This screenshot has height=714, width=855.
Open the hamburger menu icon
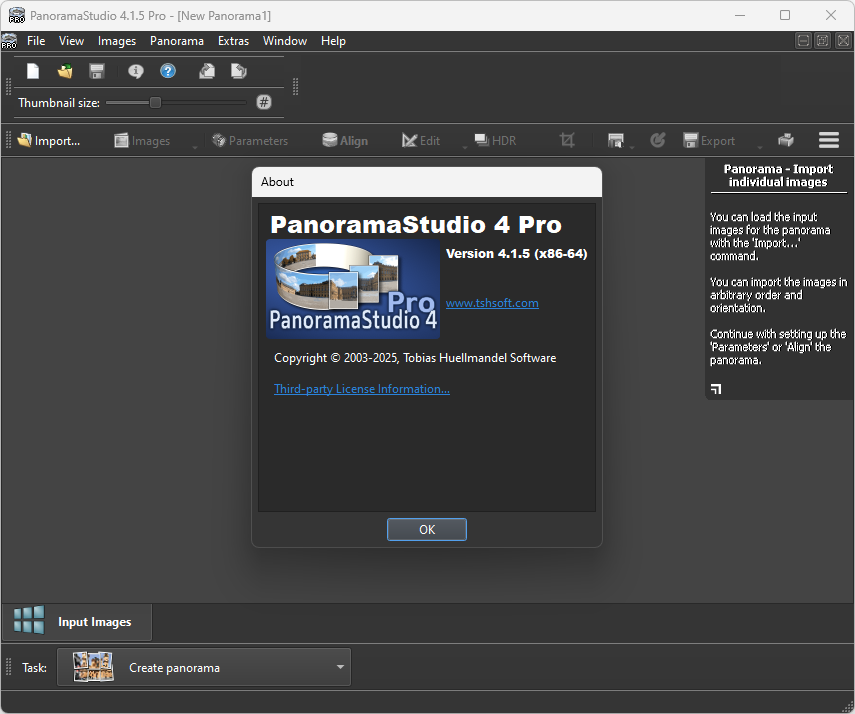[x=829, y=140]
